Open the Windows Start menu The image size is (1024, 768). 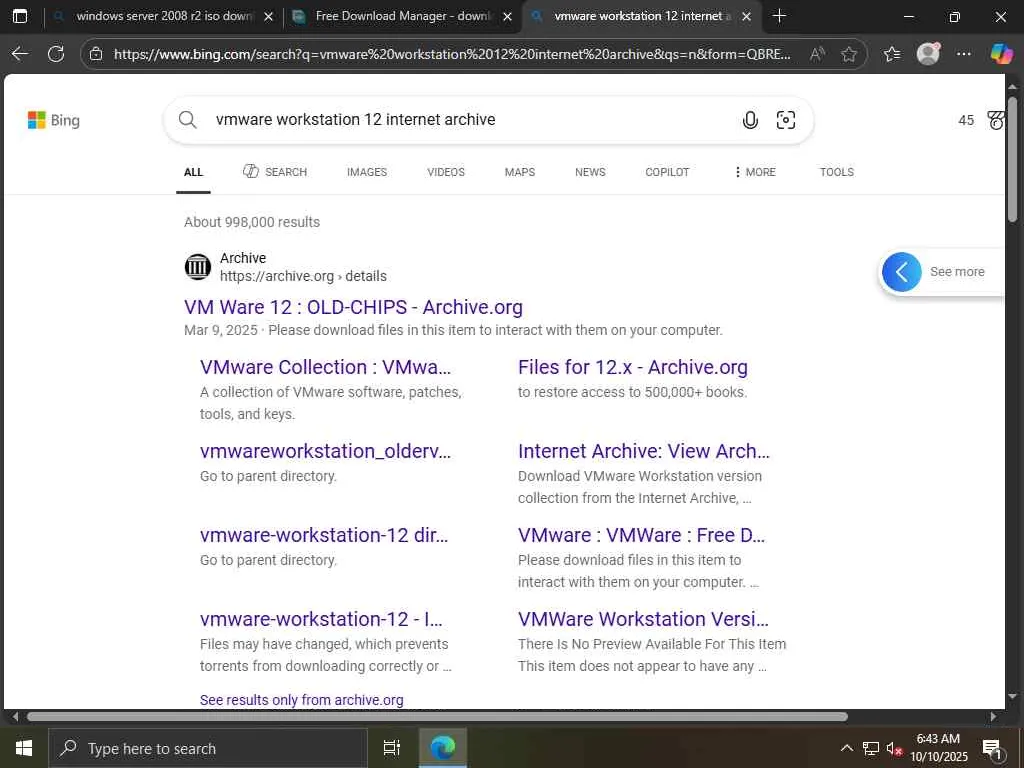click(24, 748)
